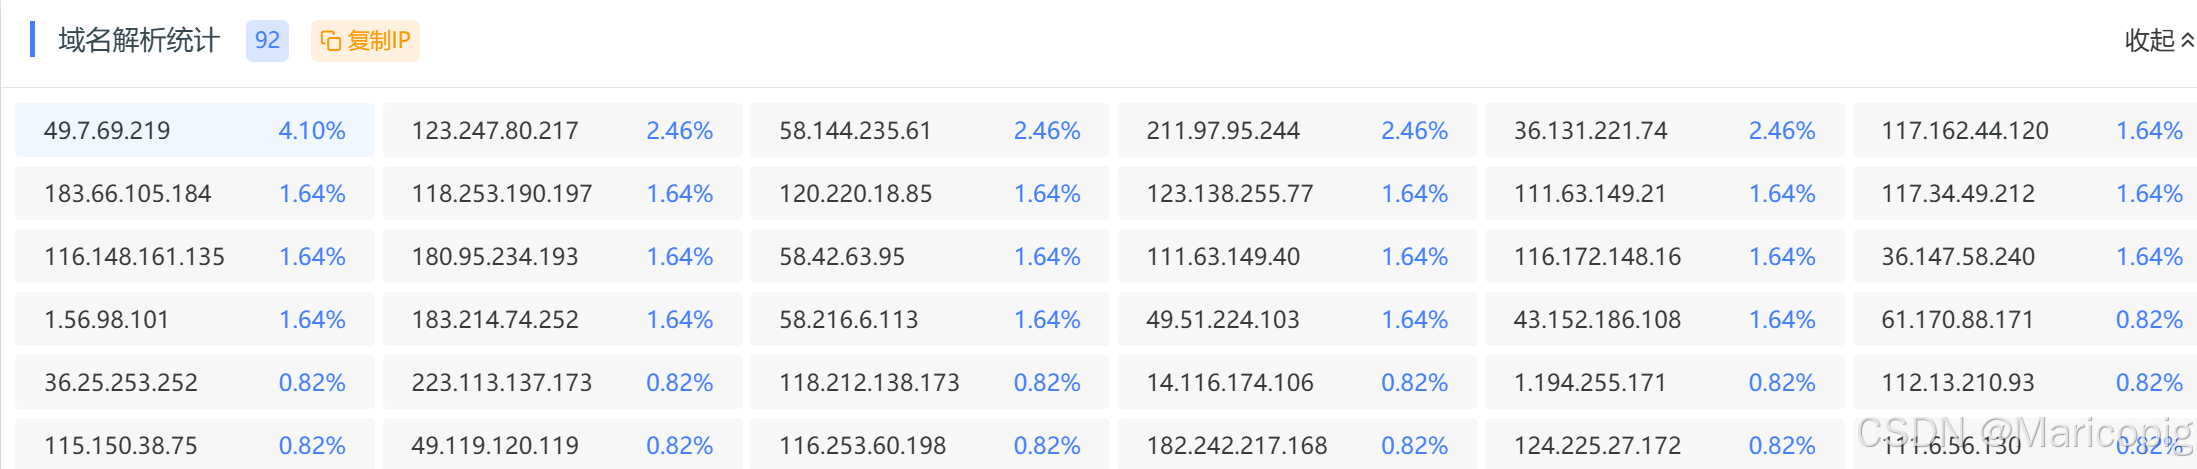
Task: Select the IP entry 49.7.69.219
Action: point(195,130)
